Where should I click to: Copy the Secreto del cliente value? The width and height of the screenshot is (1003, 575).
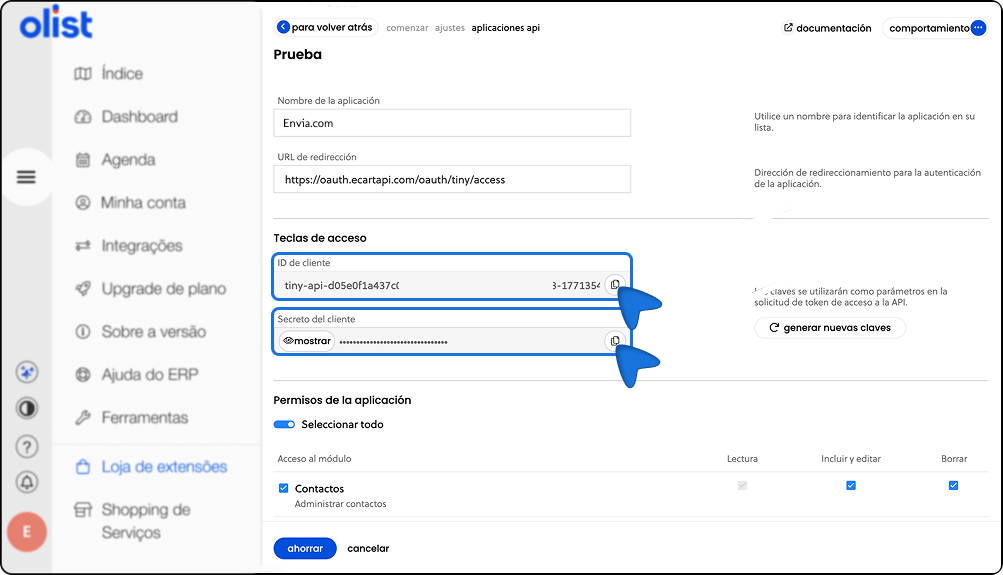(614, 341)
